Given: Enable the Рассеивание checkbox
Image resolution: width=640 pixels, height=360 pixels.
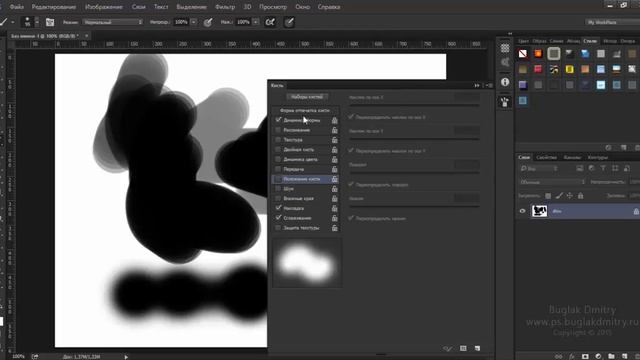Looking at the screenshot, I should (278, 130).
